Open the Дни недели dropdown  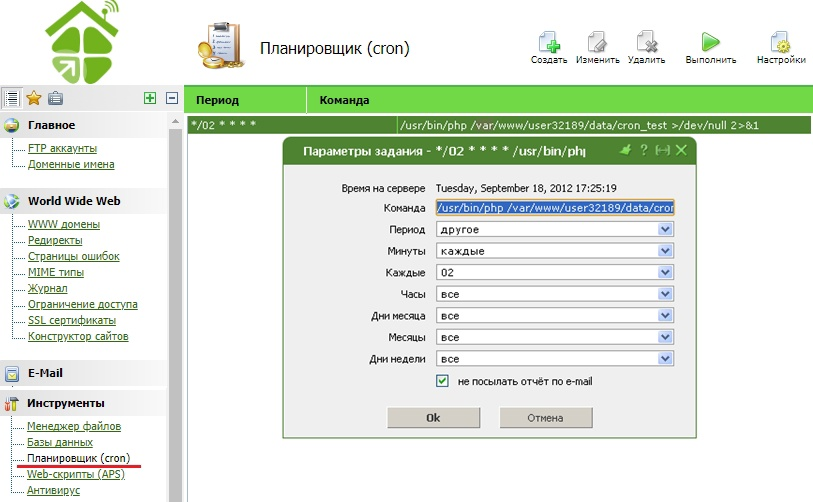tap(665, 358)
